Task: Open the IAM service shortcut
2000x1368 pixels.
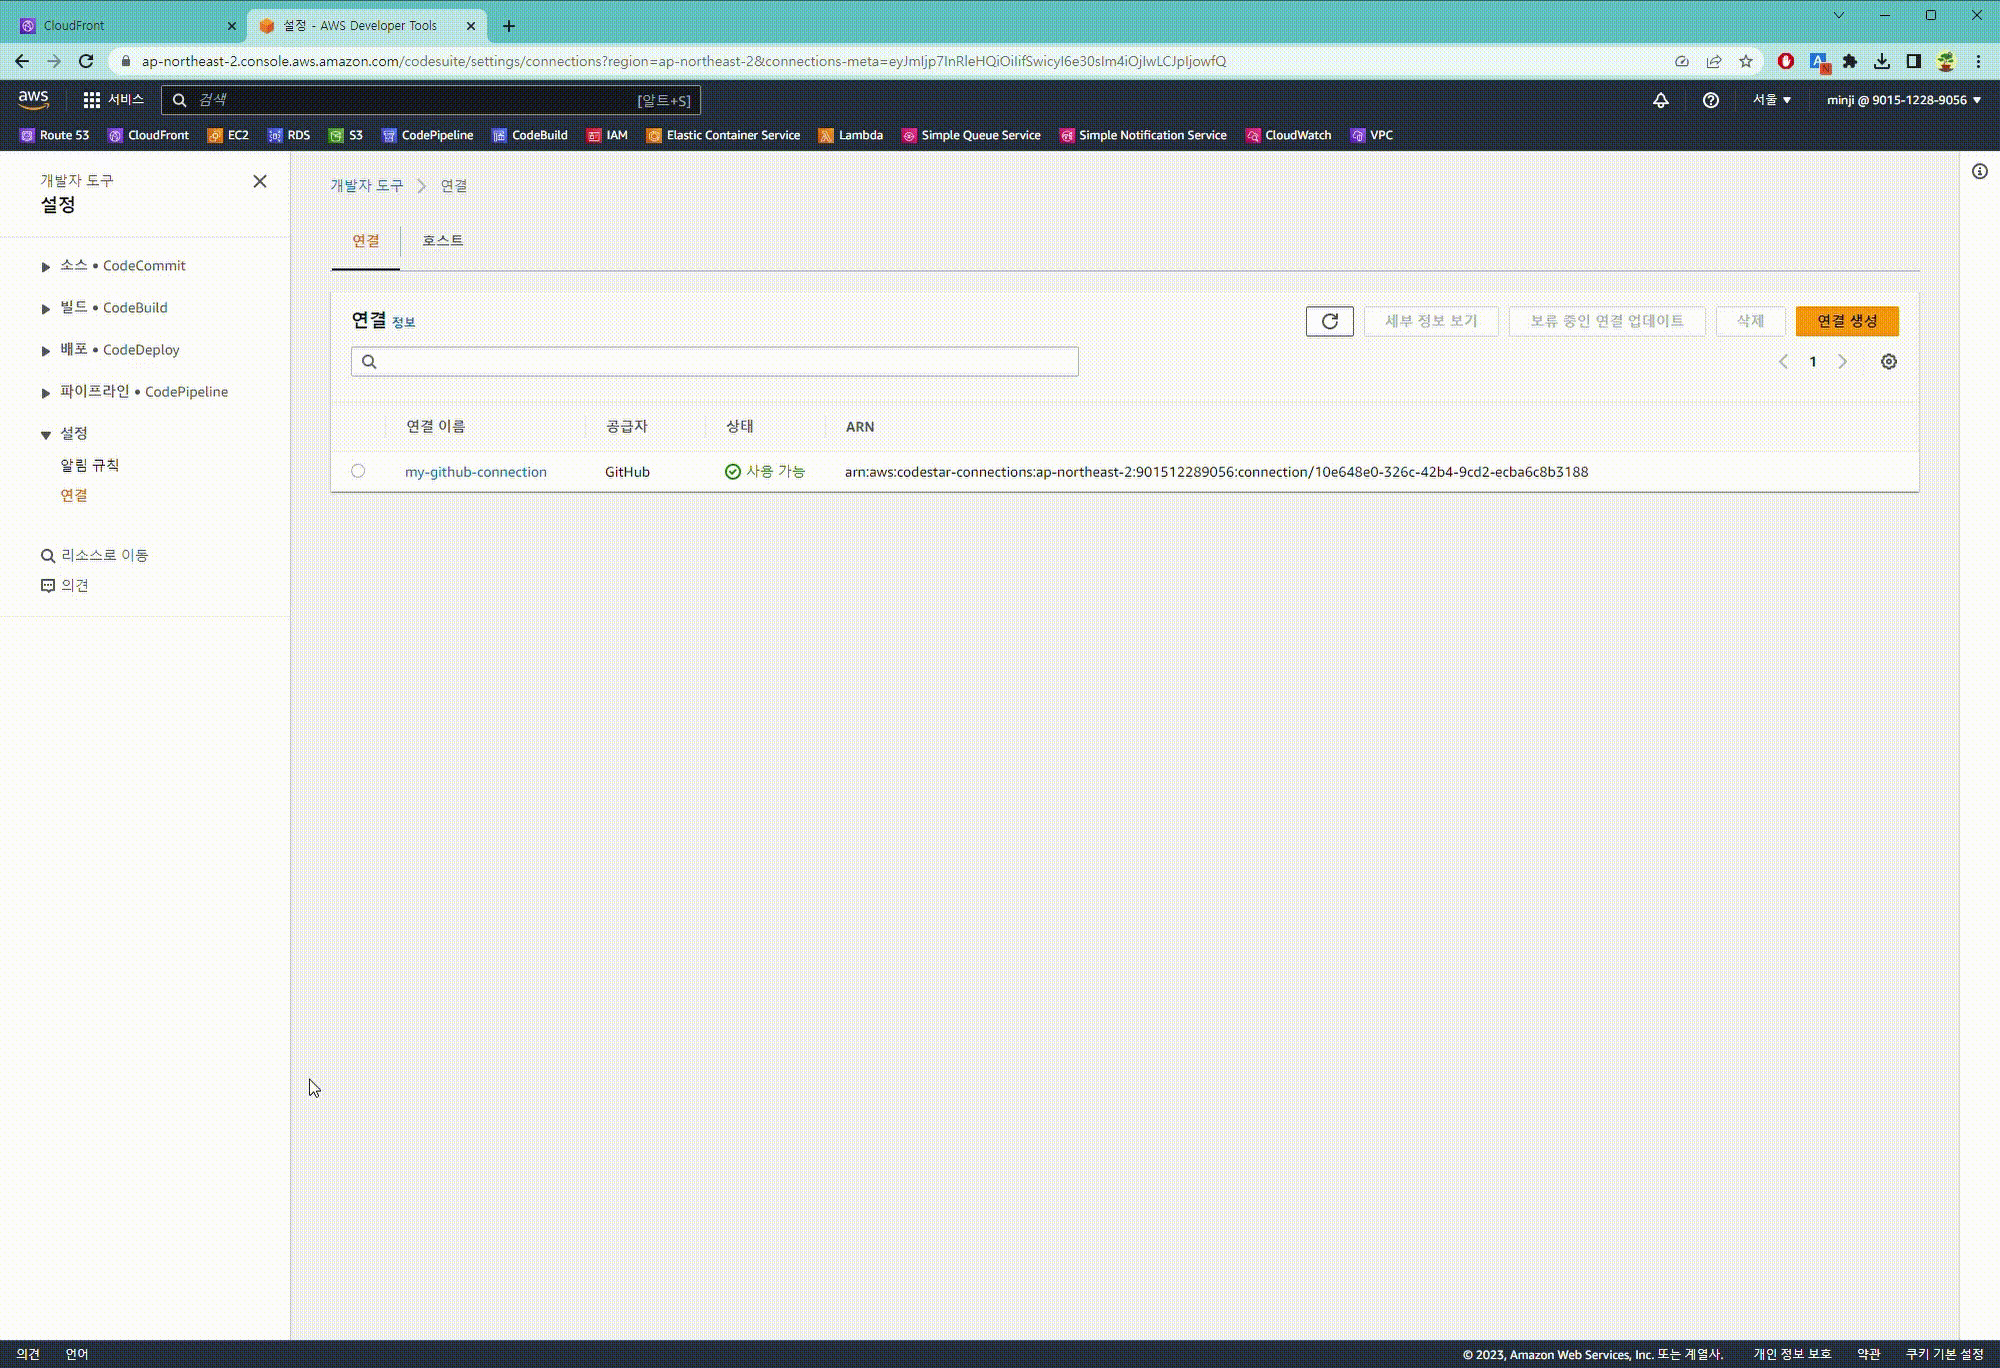Action: click(x=607, y=134)
